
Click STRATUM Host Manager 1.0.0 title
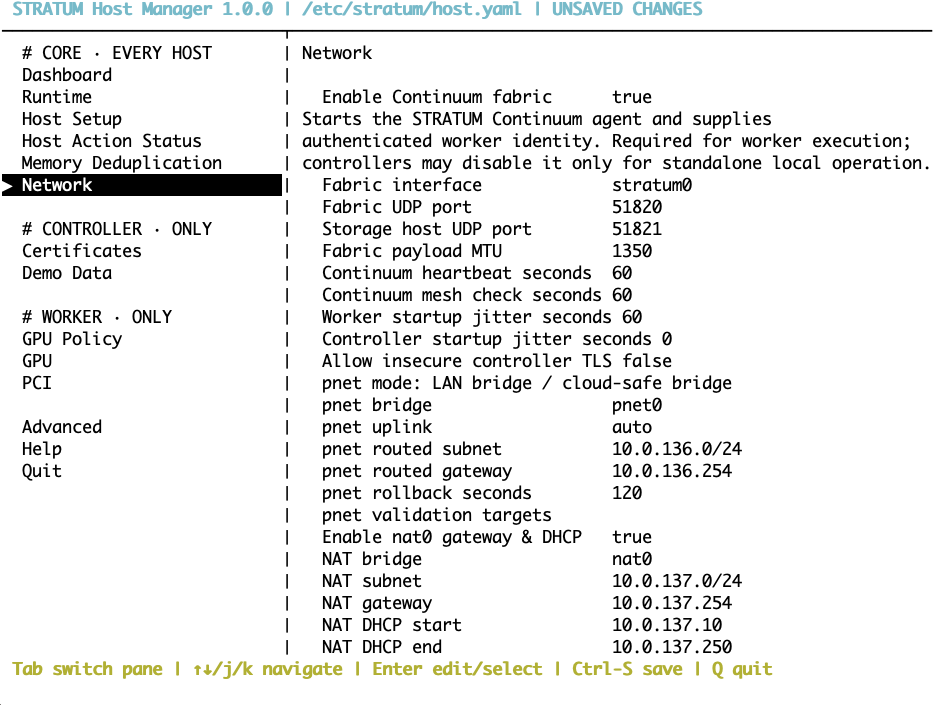point(142,9)
